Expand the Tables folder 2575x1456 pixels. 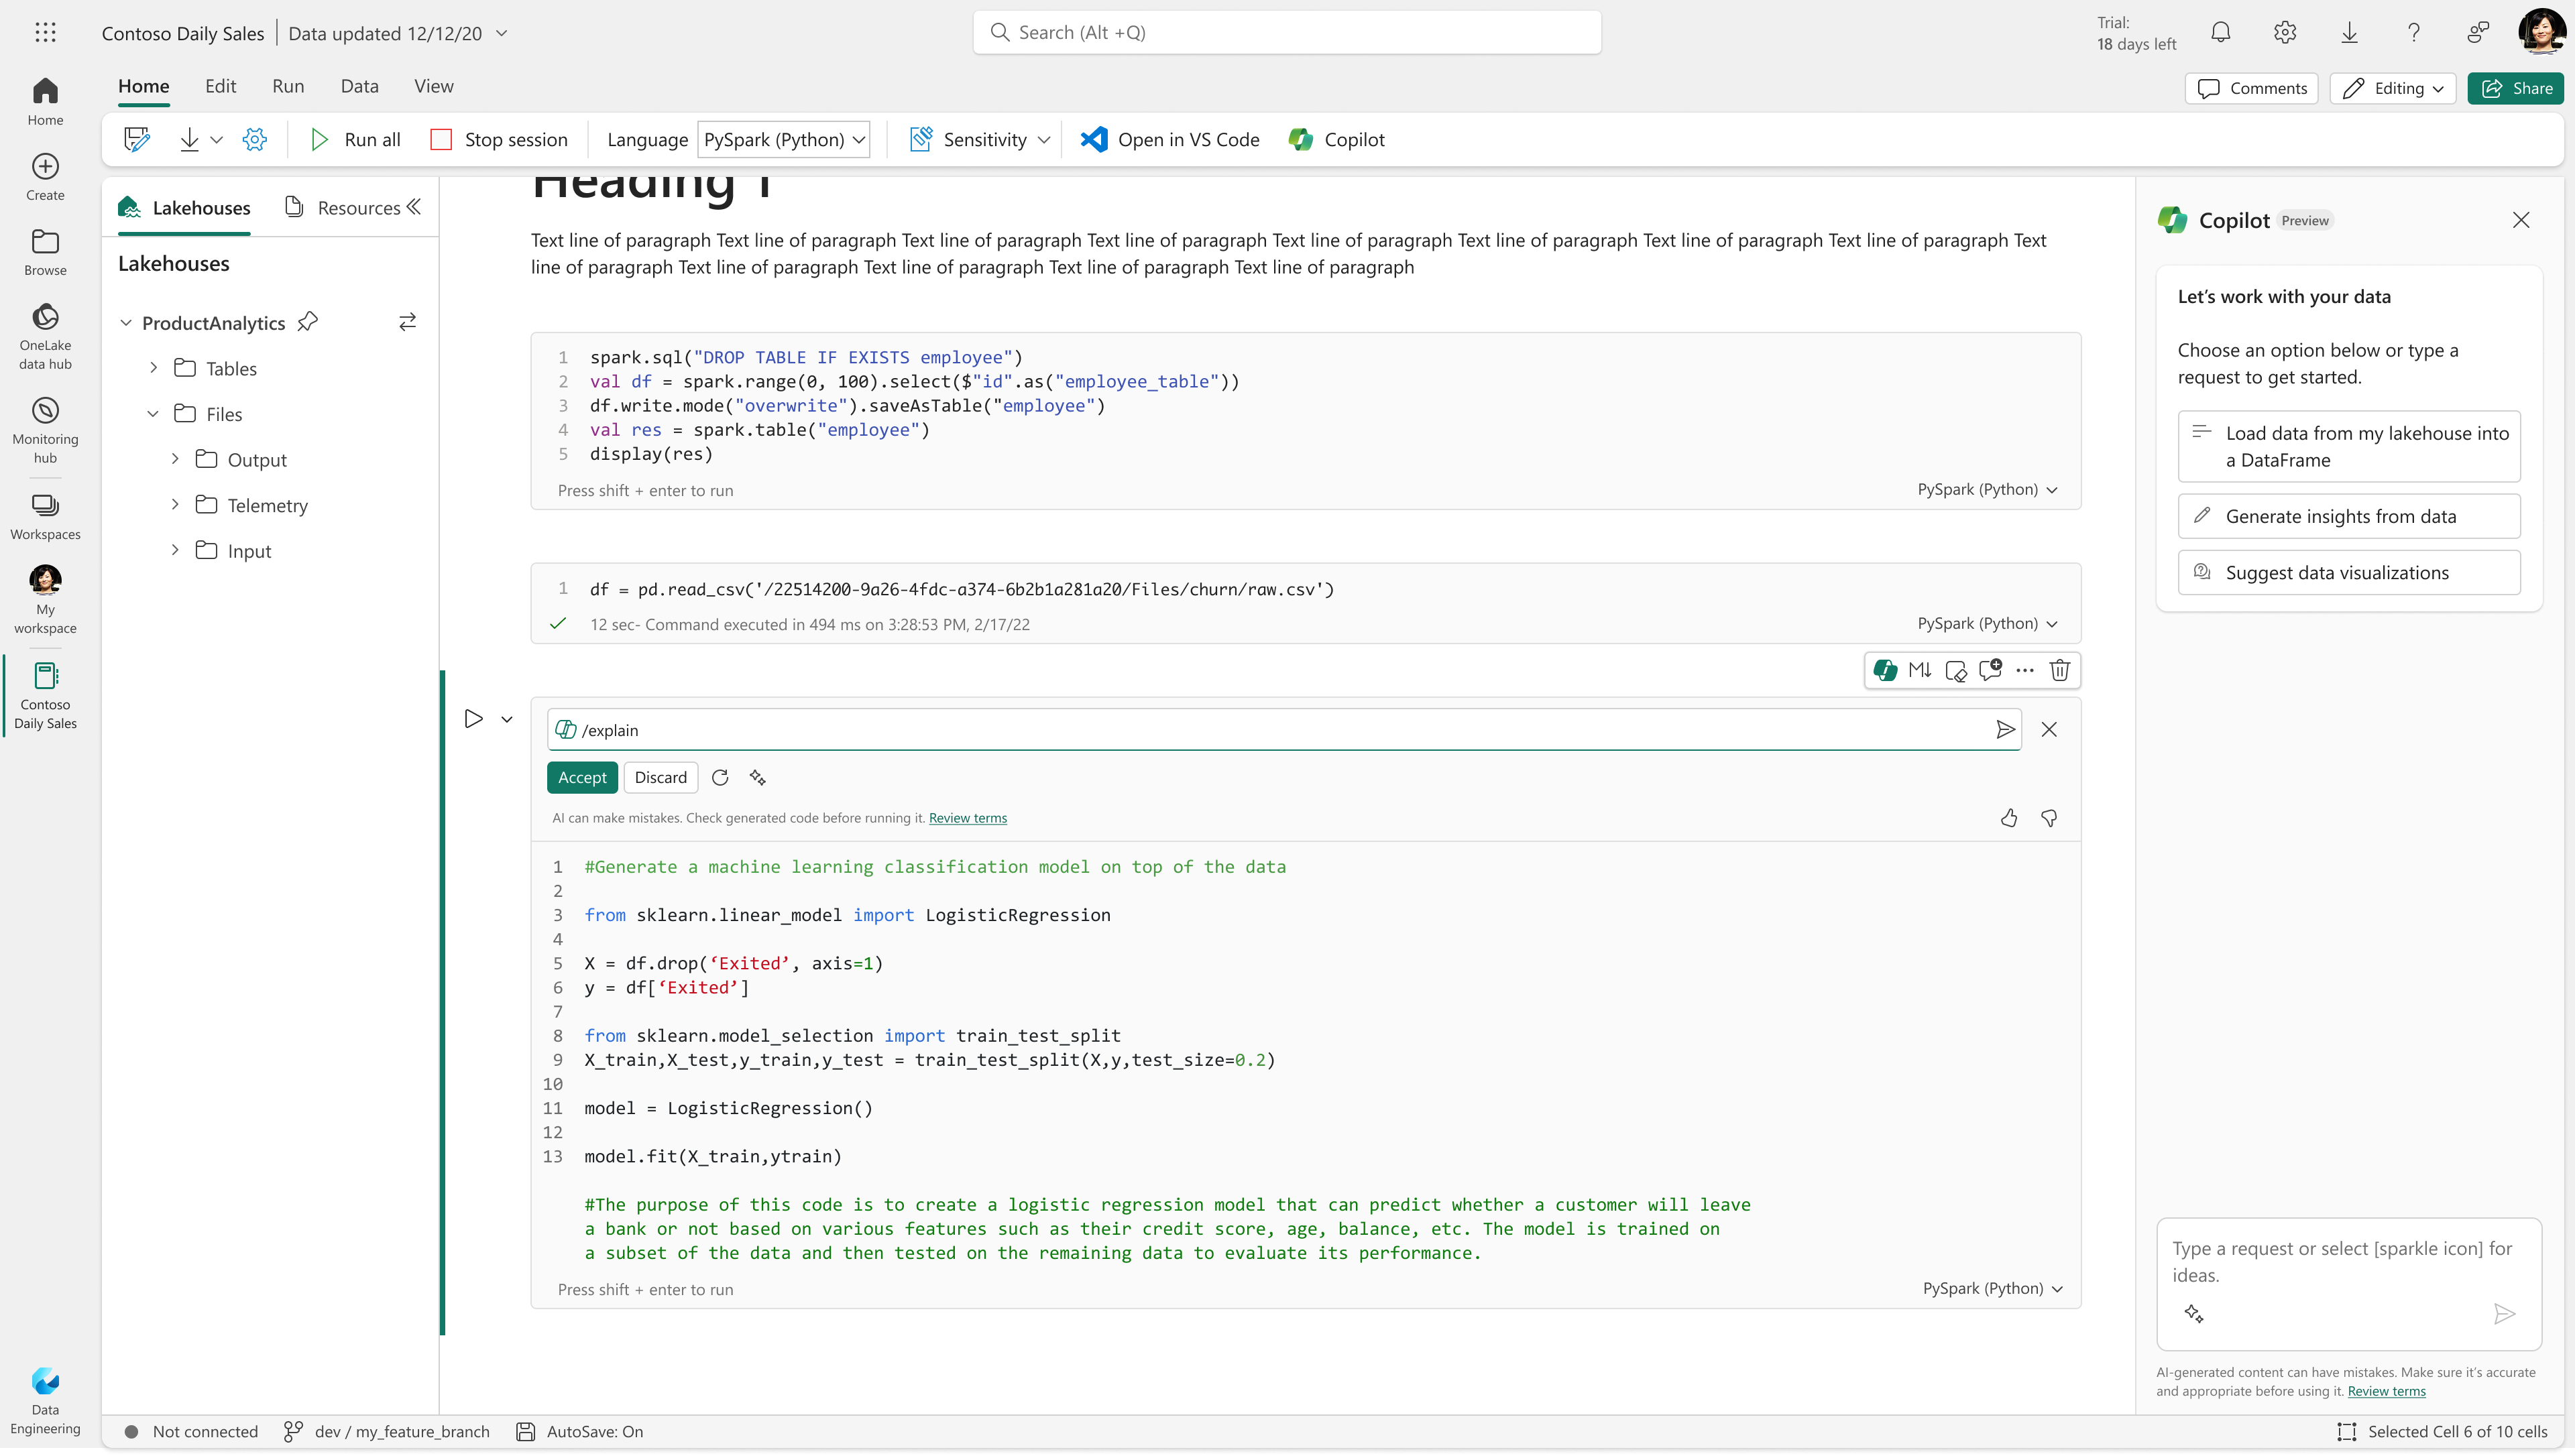[x=153, y=368]
